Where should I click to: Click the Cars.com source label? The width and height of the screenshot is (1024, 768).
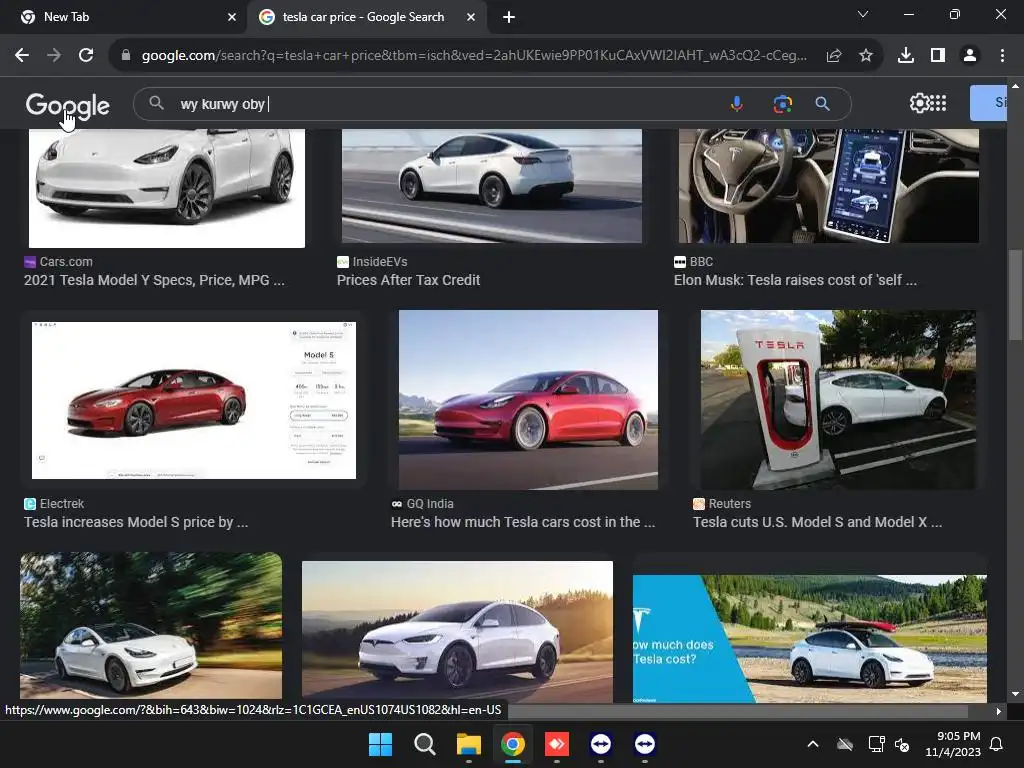tap(66, 262)
